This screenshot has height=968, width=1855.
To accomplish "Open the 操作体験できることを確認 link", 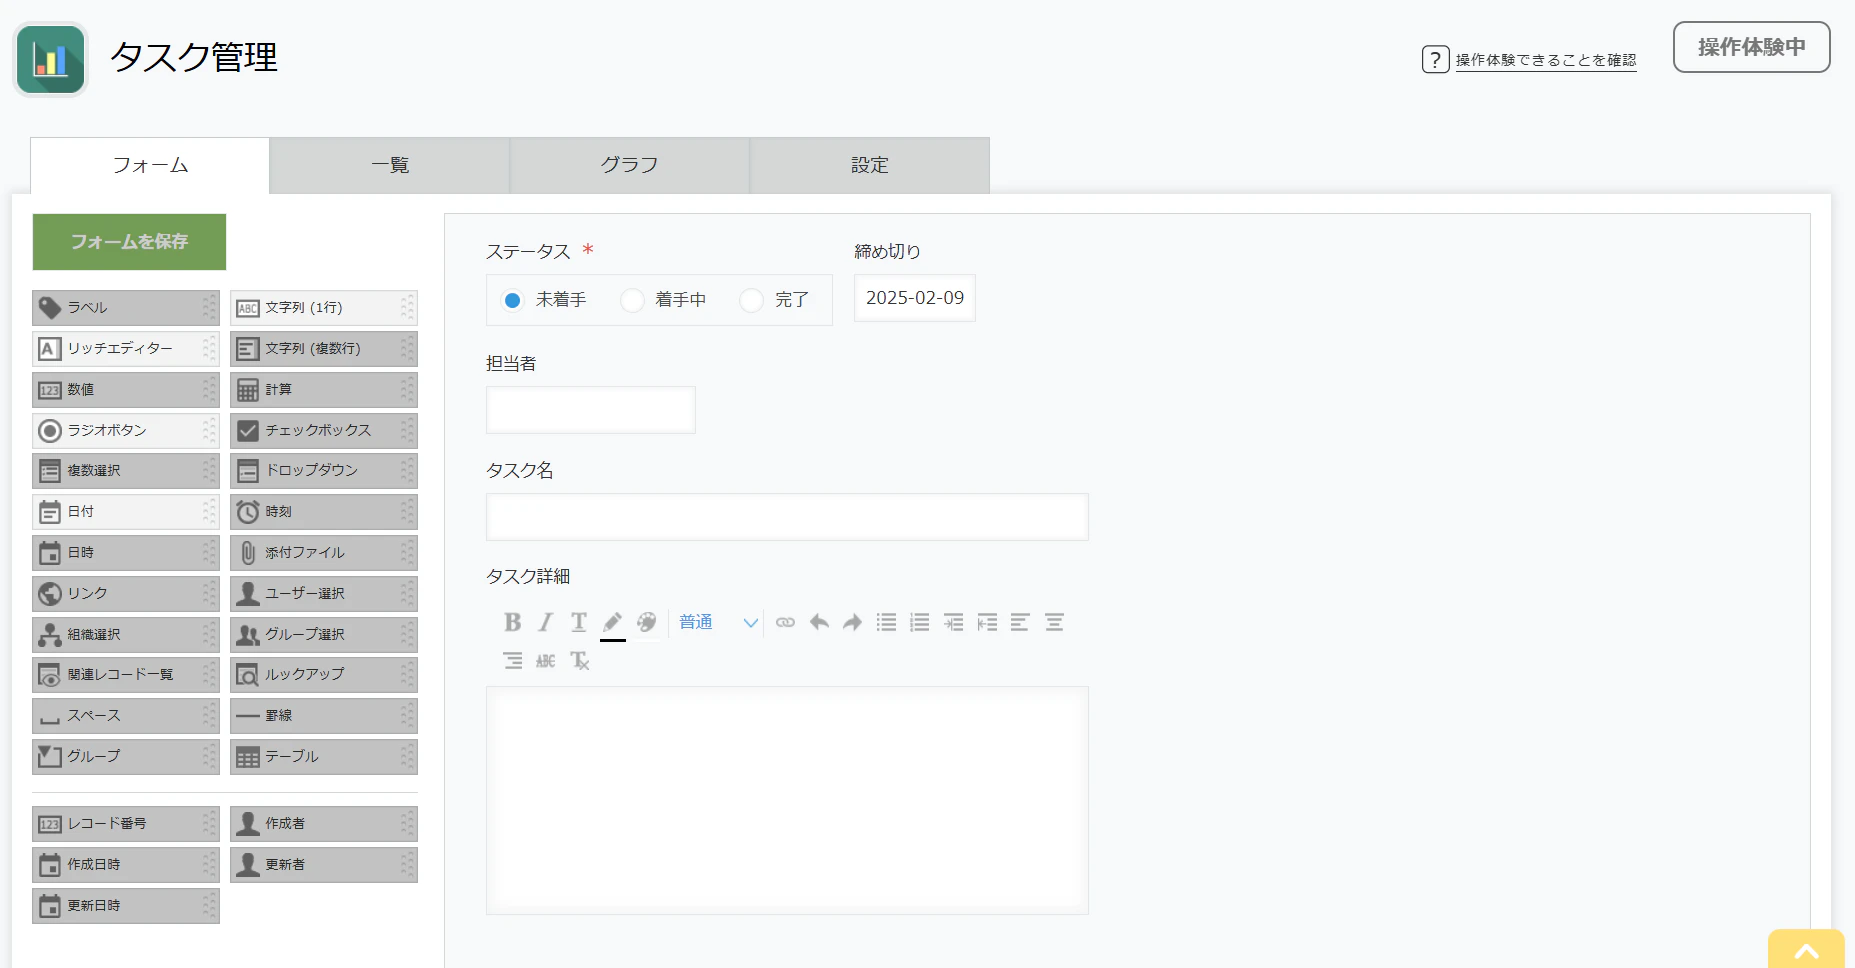I will pos(1546,60).
